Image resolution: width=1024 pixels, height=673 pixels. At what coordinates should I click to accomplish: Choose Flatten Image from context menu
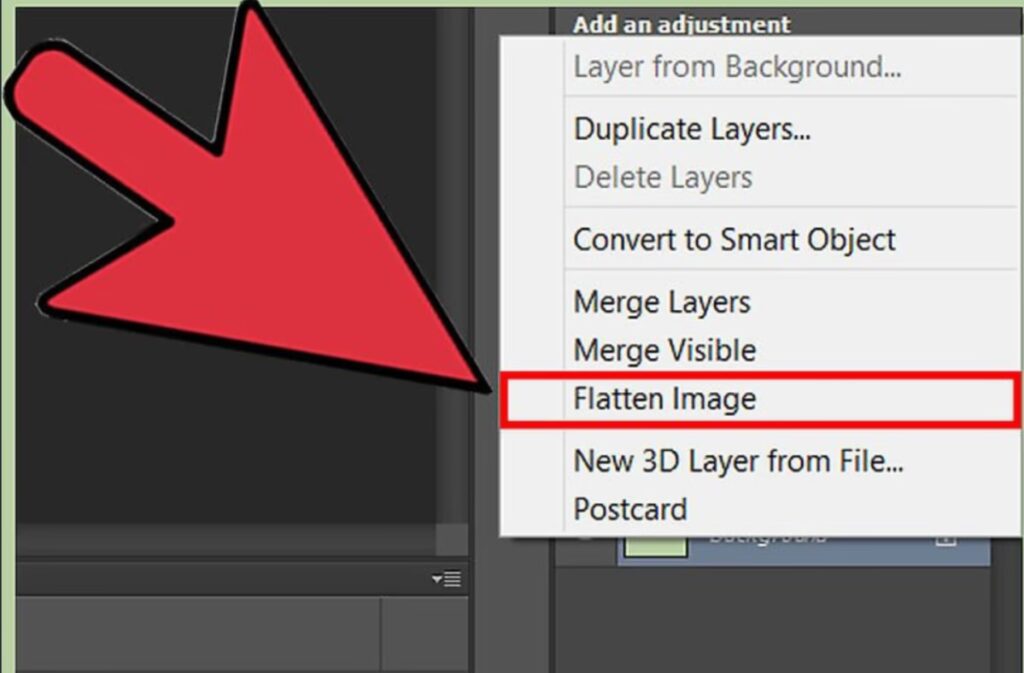[x=664, y=399]
